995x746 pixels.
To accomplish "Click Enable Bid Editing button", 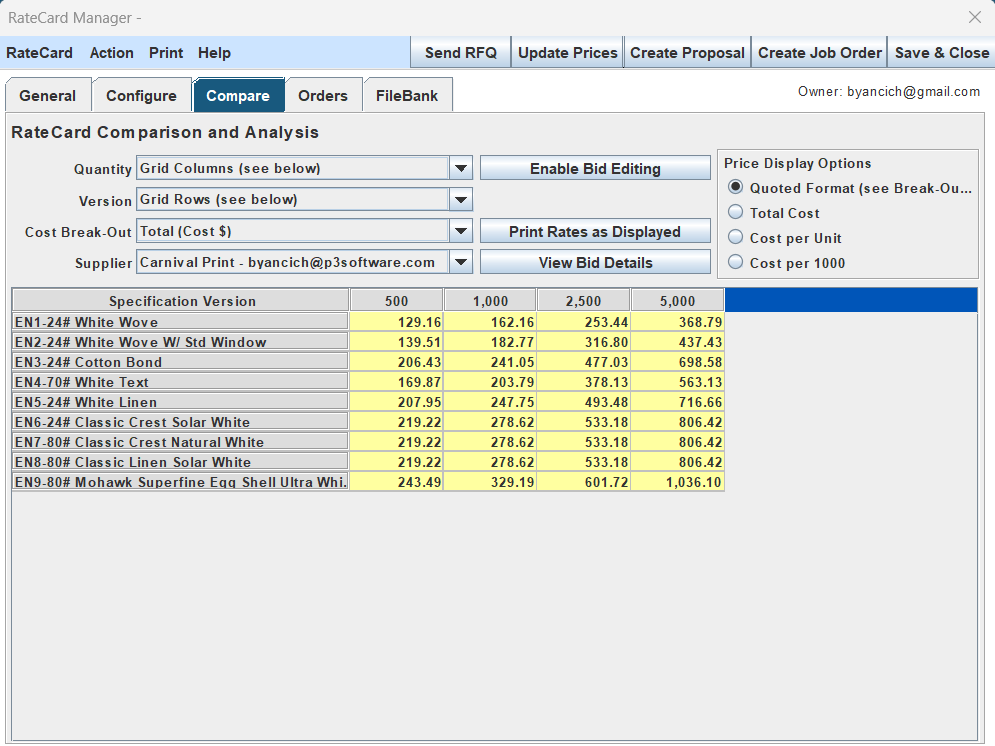I will [x=595, y=169].
